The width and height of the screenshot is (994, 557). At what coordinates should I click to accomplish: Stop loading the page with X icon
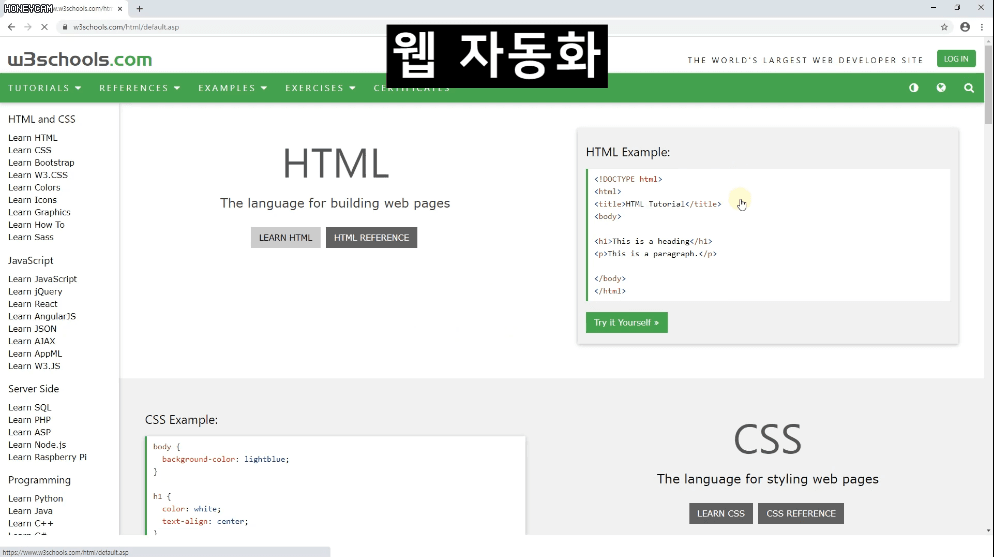44,27
